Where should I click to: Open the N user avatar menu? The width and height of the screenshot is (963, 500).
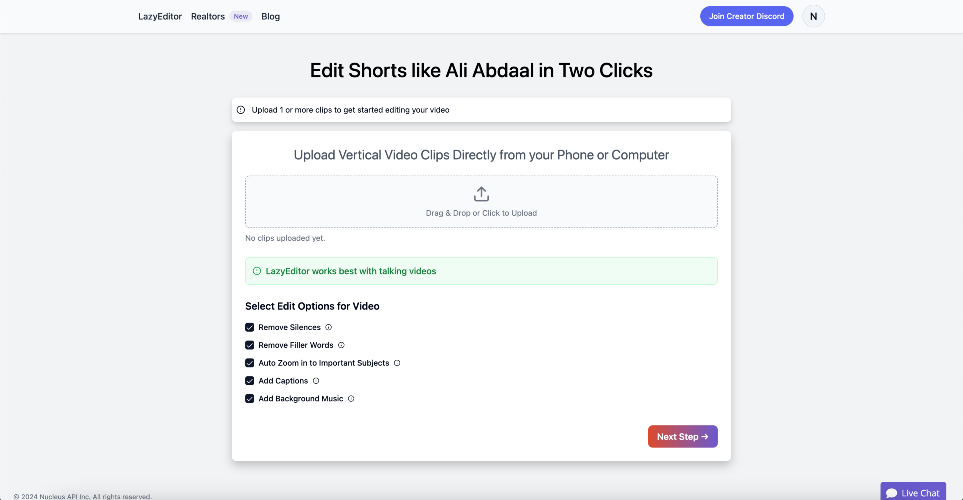pos(813,17)
